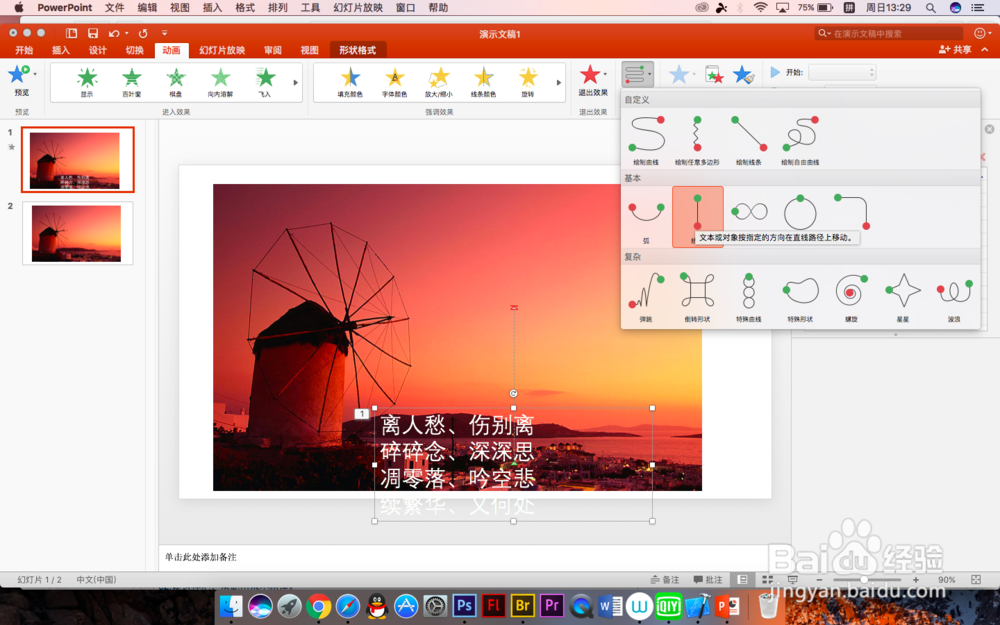Apply the 字体颜色 emphasis effect

tap(395, 82)
